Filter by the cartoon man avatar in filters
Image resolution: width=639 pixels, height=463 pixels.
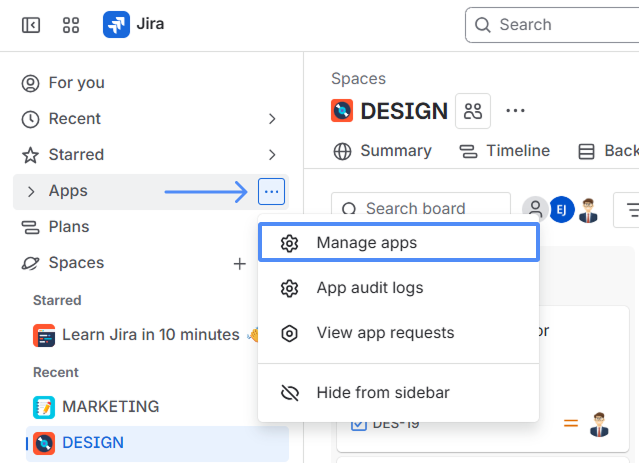tap(588, 210)
